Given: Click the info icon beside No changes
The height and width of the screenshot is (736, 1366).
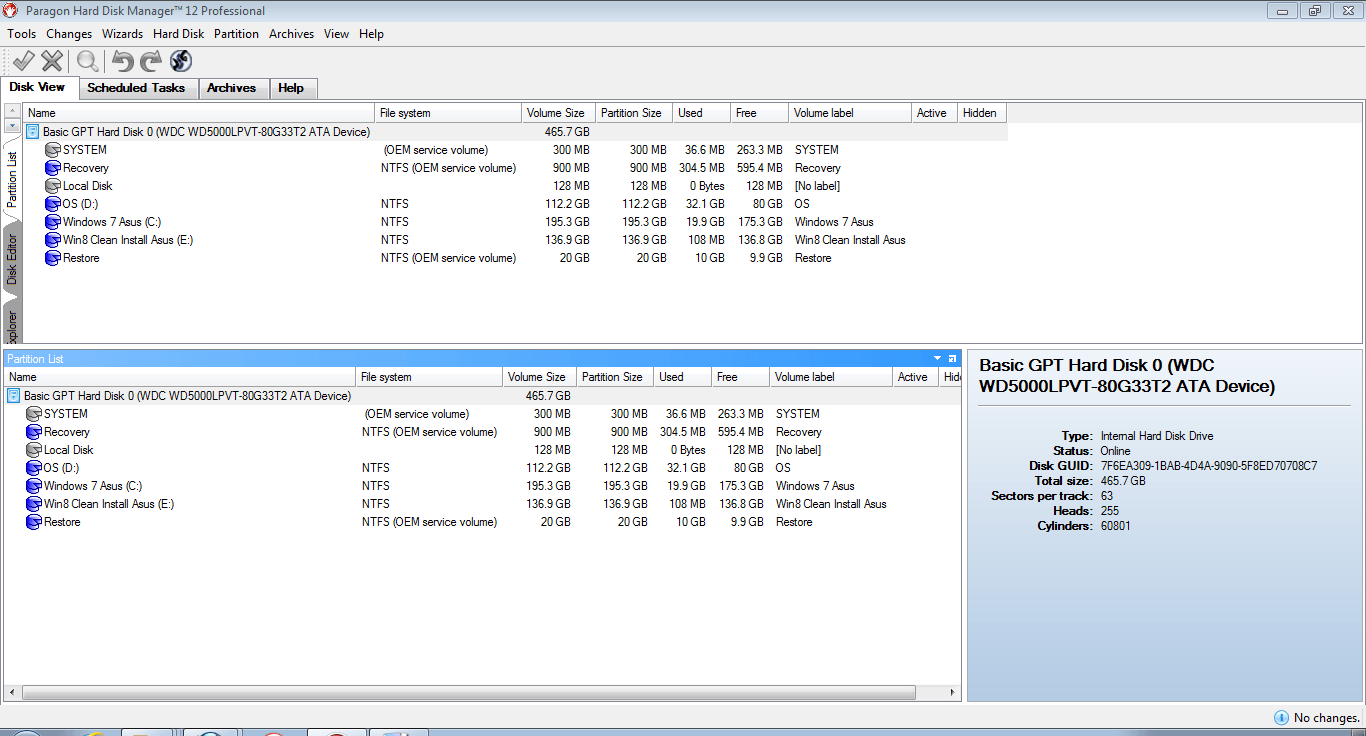Looking at the screenshot, I should click(x=1281, y=718).
